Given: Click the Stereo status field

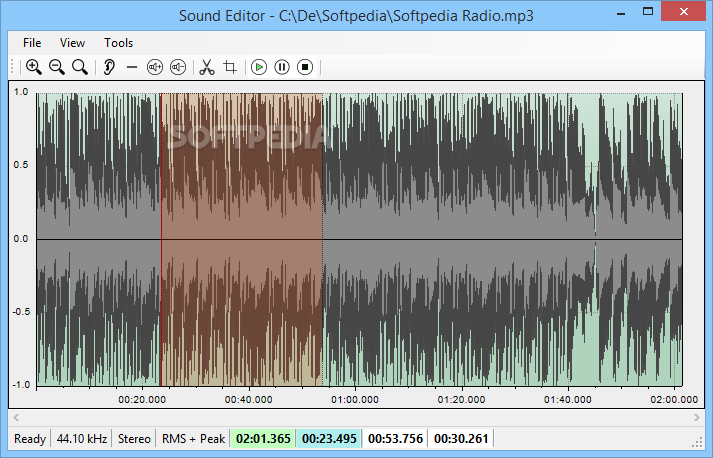Looking at the screenshot, I should [134, 439].
